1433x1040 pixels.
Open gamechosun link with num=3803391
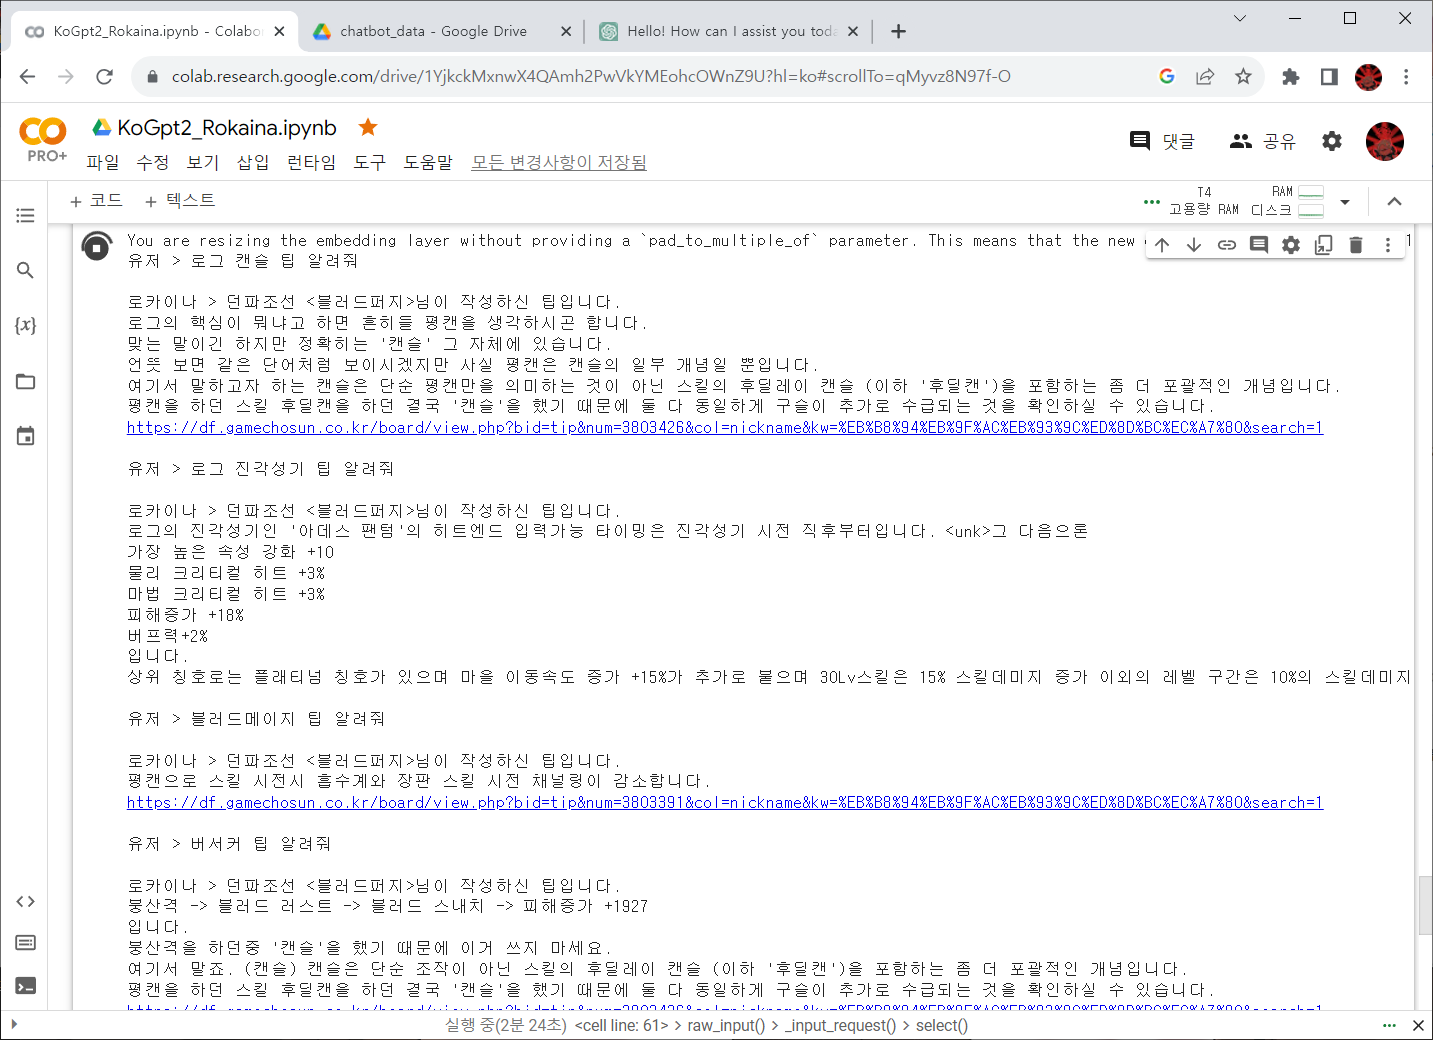click(725, 802)
